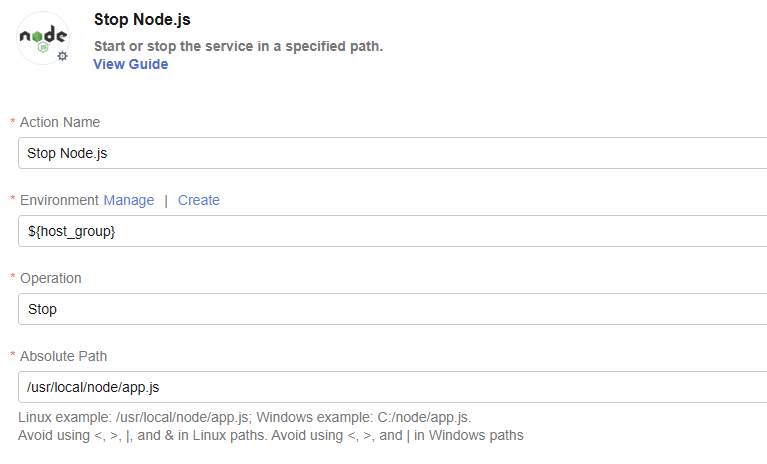767x464 pixels.
Task: Click the Action Name label
Action: [60, 122]
